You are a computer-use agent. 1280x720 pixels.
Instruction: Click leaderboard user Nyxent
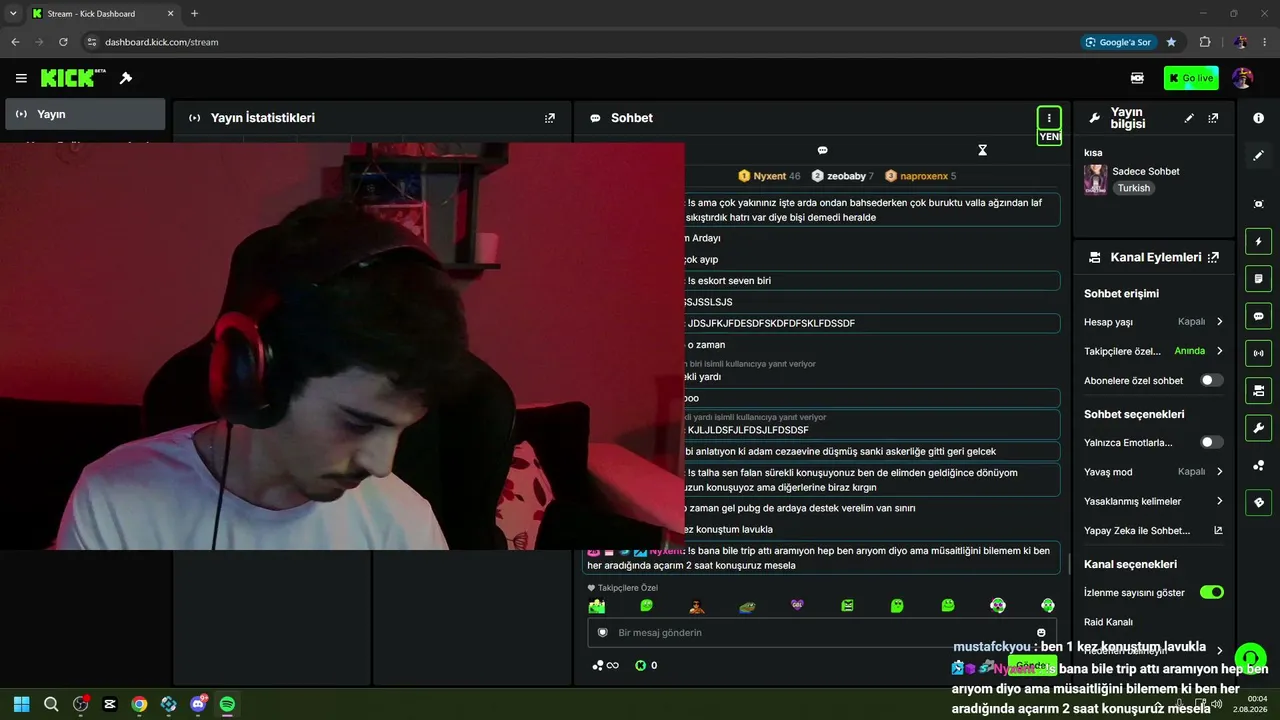[769, 176]
